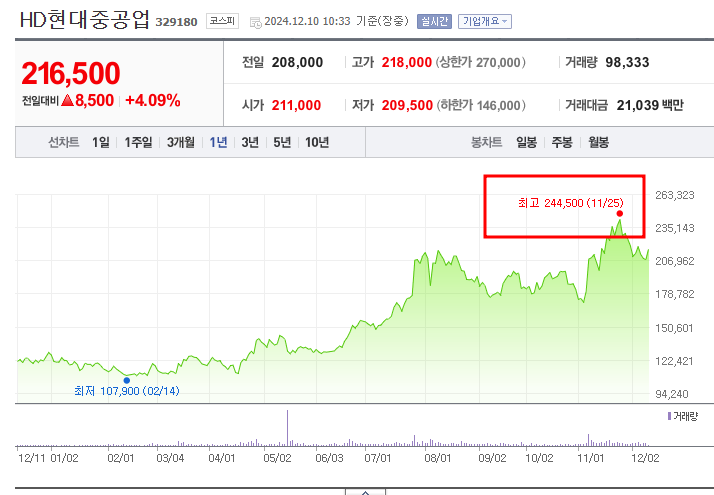The image size is (714, 495).
Task: Click the 봉차트 label
Action: (x=486, y=143)
